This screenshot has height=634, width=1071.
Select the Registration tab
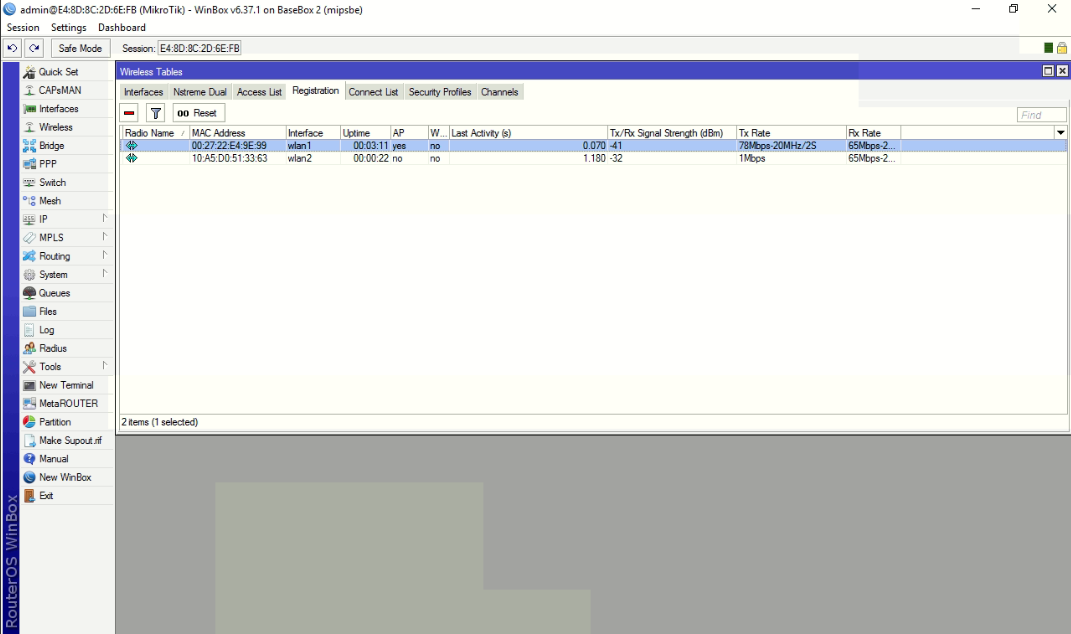tap(316, 91)
